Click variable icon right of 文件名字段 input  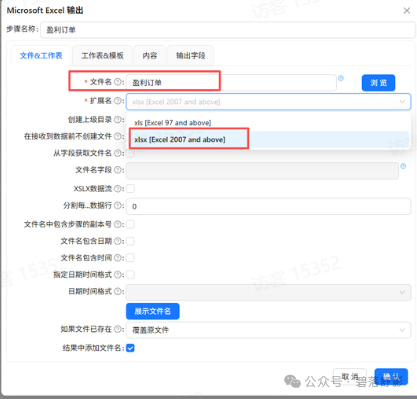(403, 166)
